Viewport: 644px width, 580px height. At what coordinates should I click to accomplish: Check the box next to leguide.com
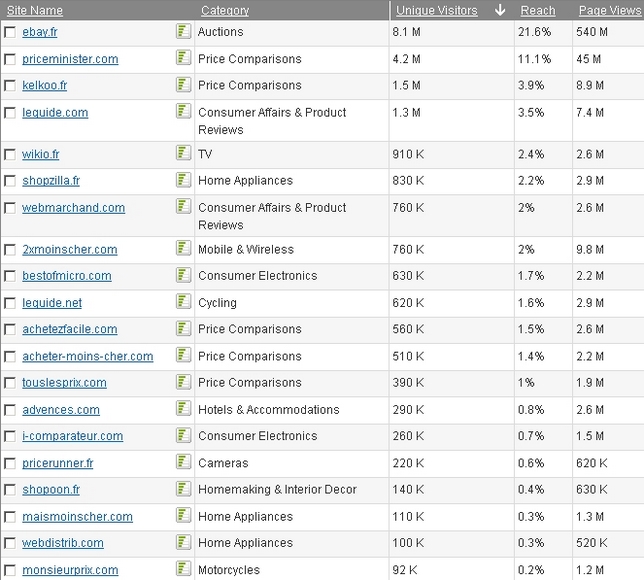coord(10,113)
